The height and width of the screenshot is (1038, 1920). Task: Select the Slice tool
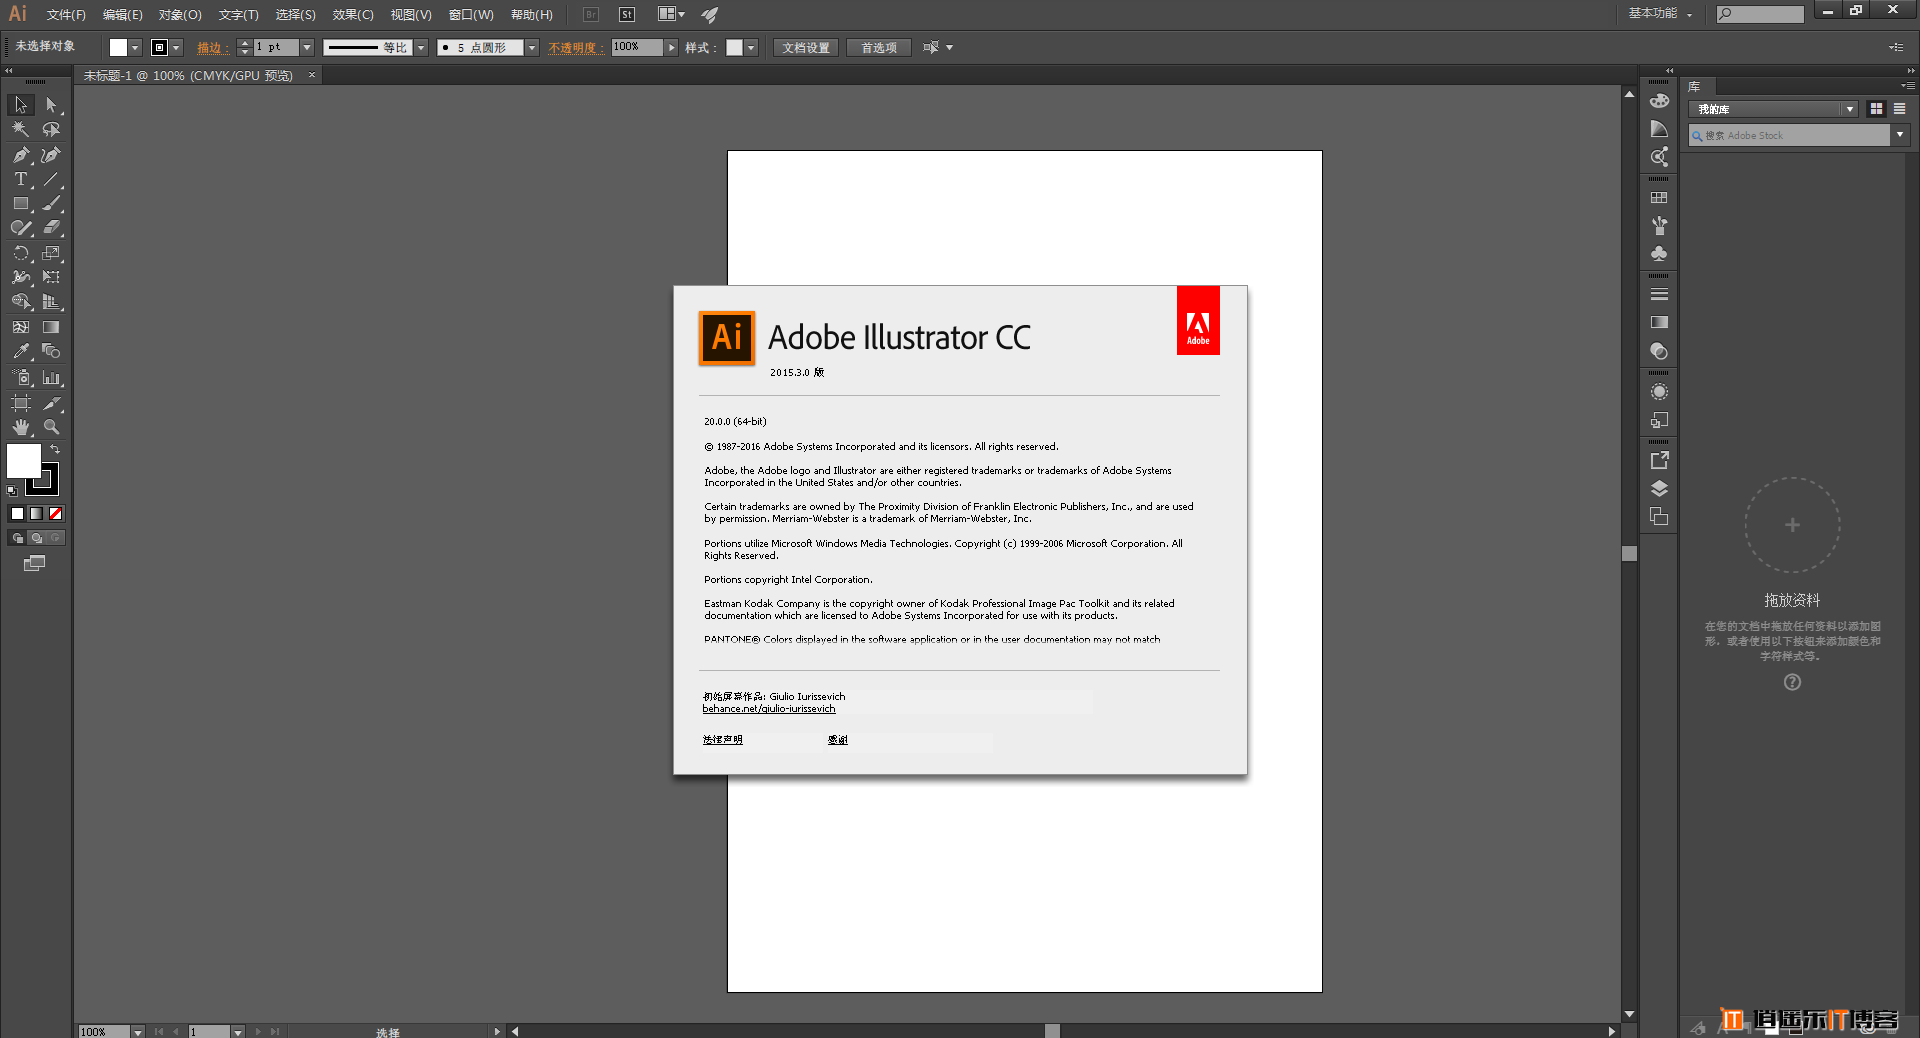pyautogui.click(x=51, y=403)
